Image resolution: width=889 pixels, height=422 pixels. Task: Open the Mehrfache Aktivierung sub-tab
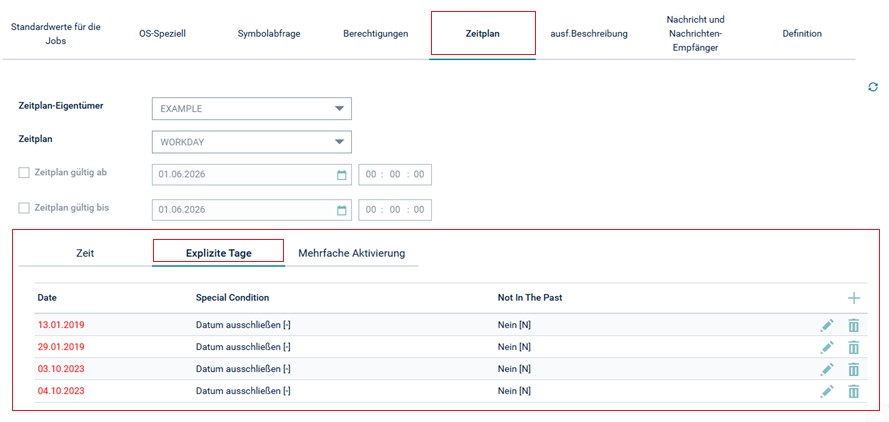click(352, 254)
